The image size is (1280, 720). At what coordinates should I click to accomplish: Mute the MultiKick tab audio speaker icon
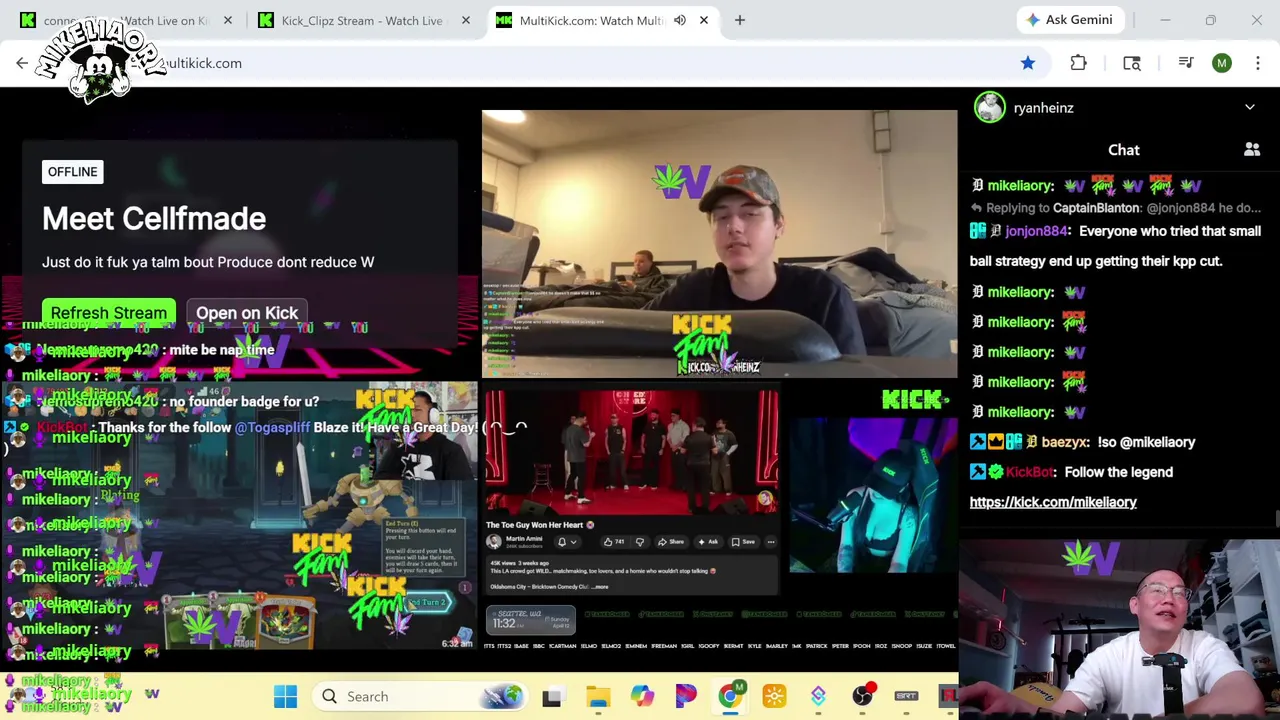[680, 20]
